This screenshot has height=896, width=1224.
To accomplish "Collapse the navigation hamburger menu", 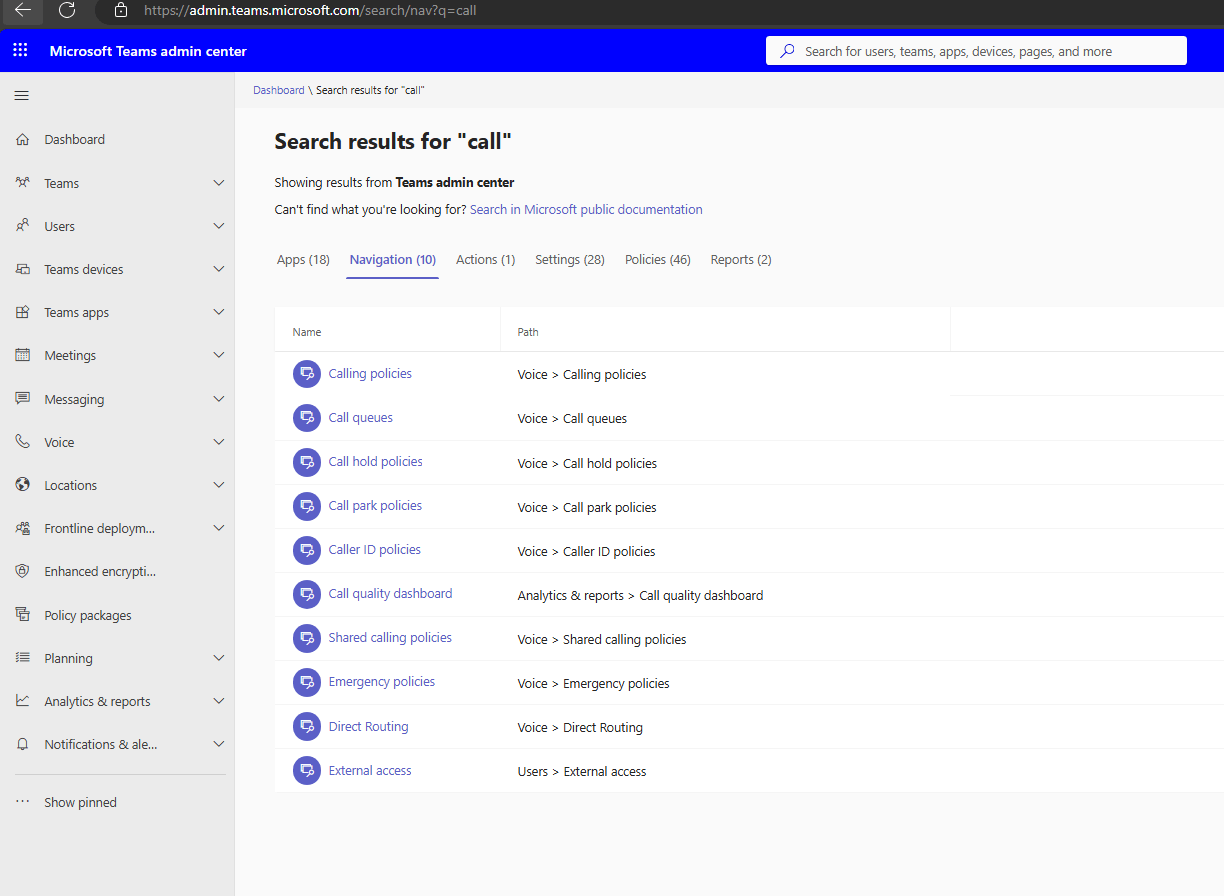I will click(22, 96).
